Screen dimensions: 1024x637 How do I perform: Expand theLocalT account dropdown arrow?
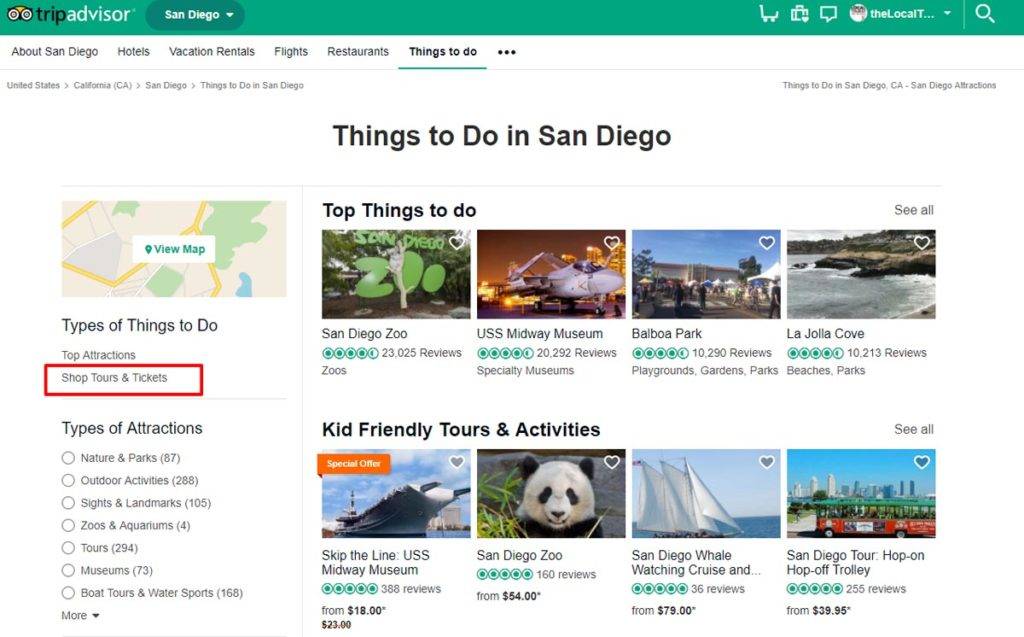(947, 13)
